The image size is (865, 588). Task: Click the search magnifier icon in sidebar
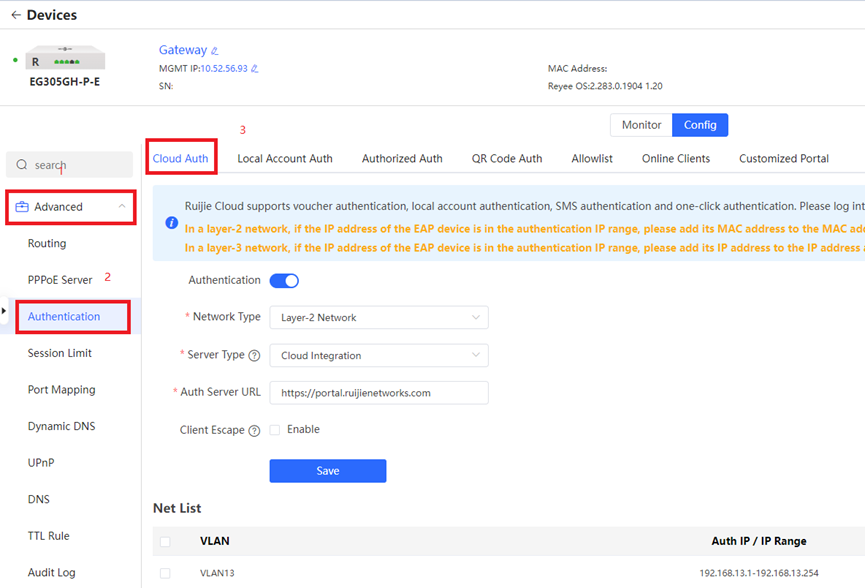[x=23, y=165]
